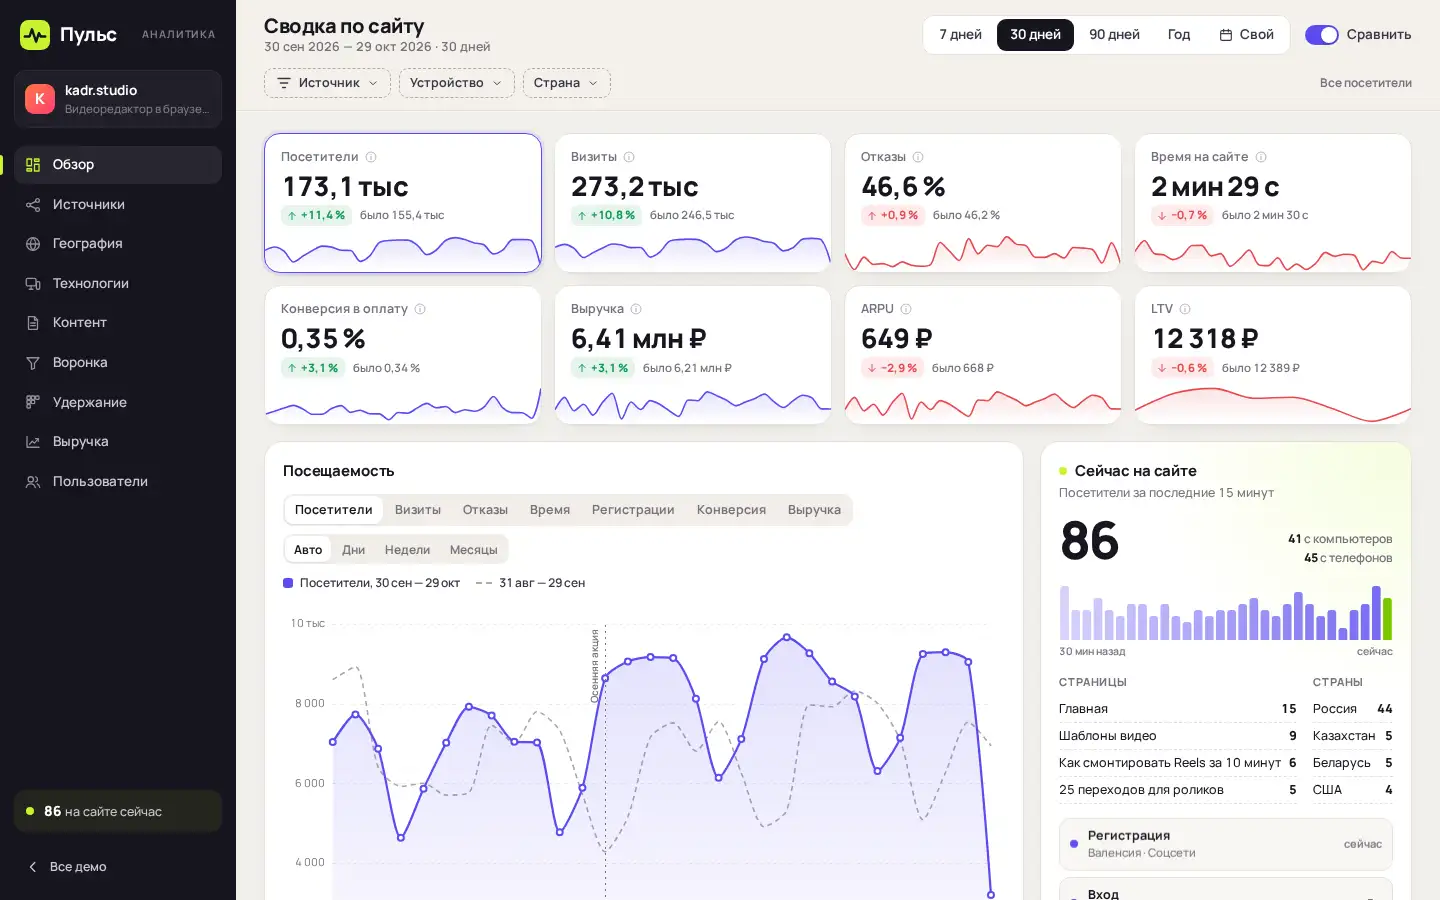Select the Казахстан country row
Screen dimensions: 1440x900
[1352, 736]
